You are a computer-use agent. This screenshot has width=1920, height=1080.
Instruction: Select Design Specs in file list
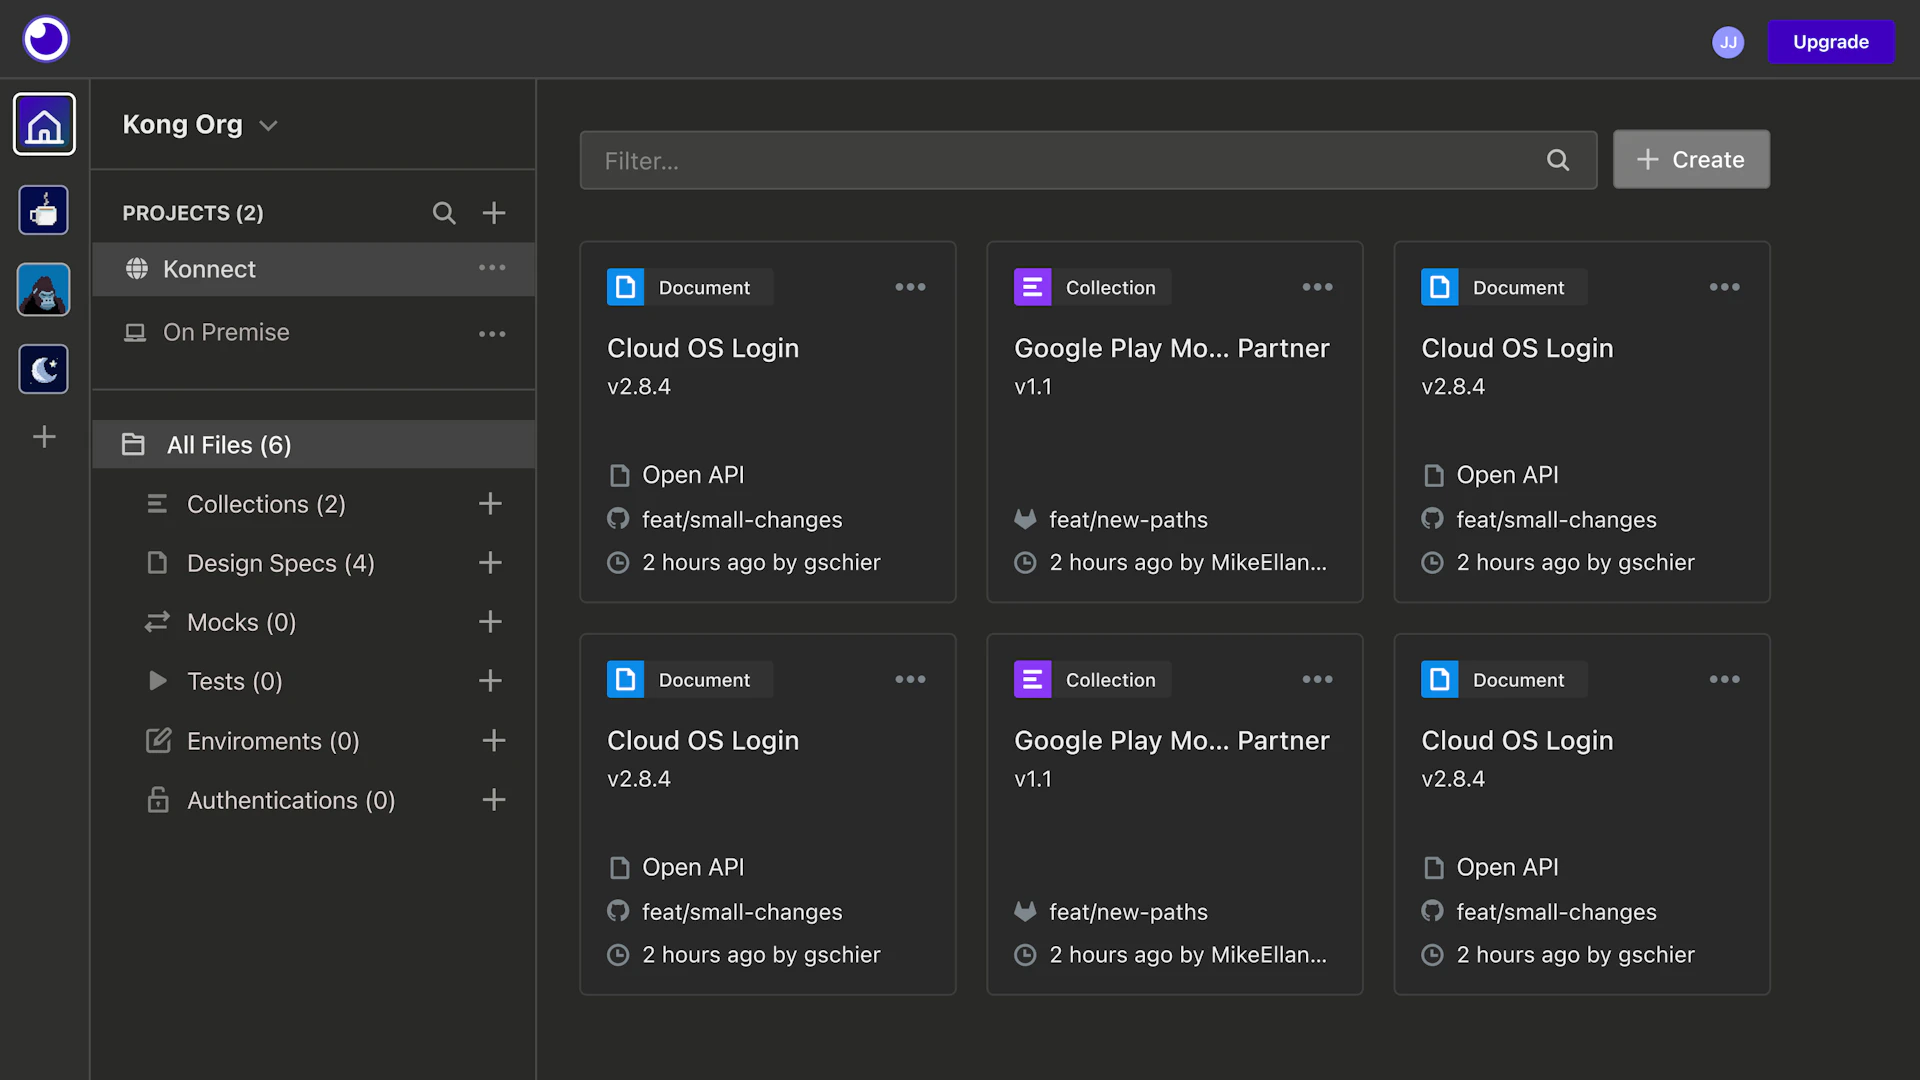(x=280, y=563)
